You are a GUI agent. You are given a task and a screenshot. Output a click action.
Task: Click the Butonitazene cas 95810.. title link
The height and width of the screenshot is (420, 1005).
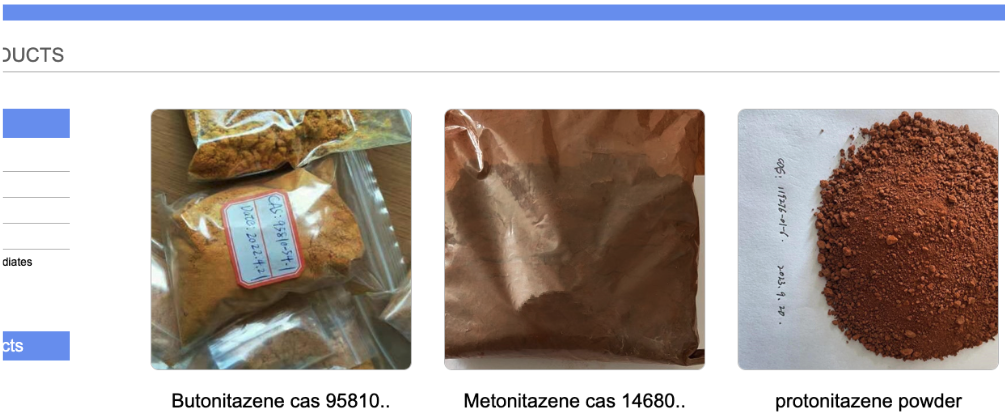click(281, 401)
